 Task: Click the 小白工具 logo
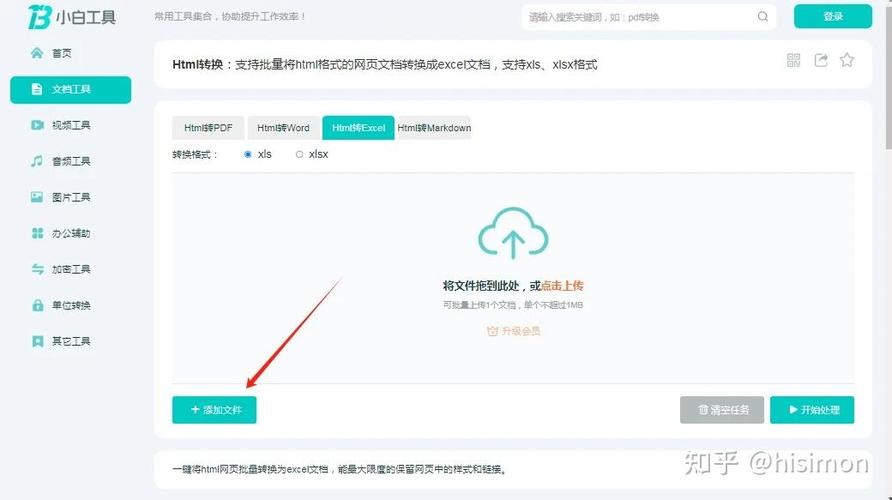click(x=72, y=17)
